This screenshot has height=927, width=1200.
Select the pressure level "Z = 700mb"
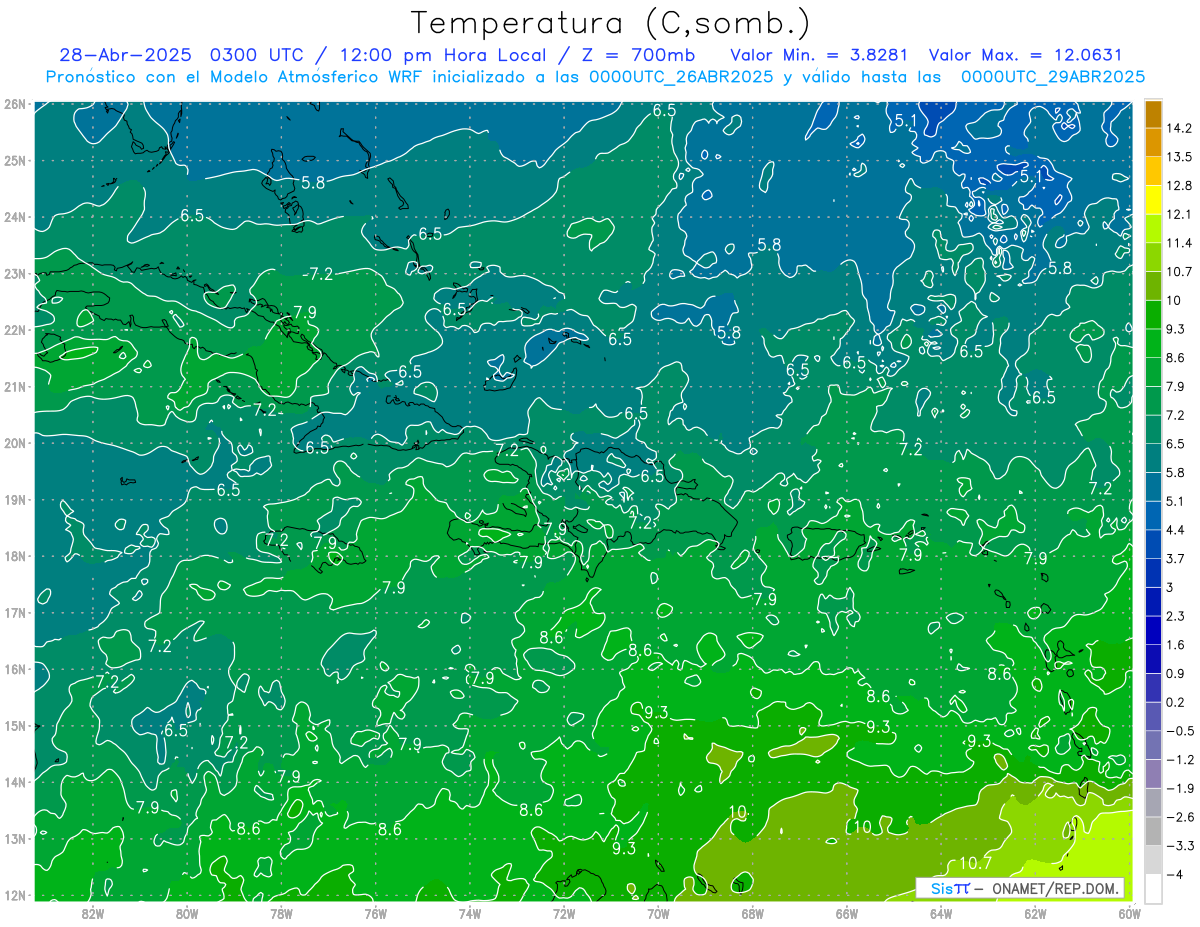(x=638, y=55)
